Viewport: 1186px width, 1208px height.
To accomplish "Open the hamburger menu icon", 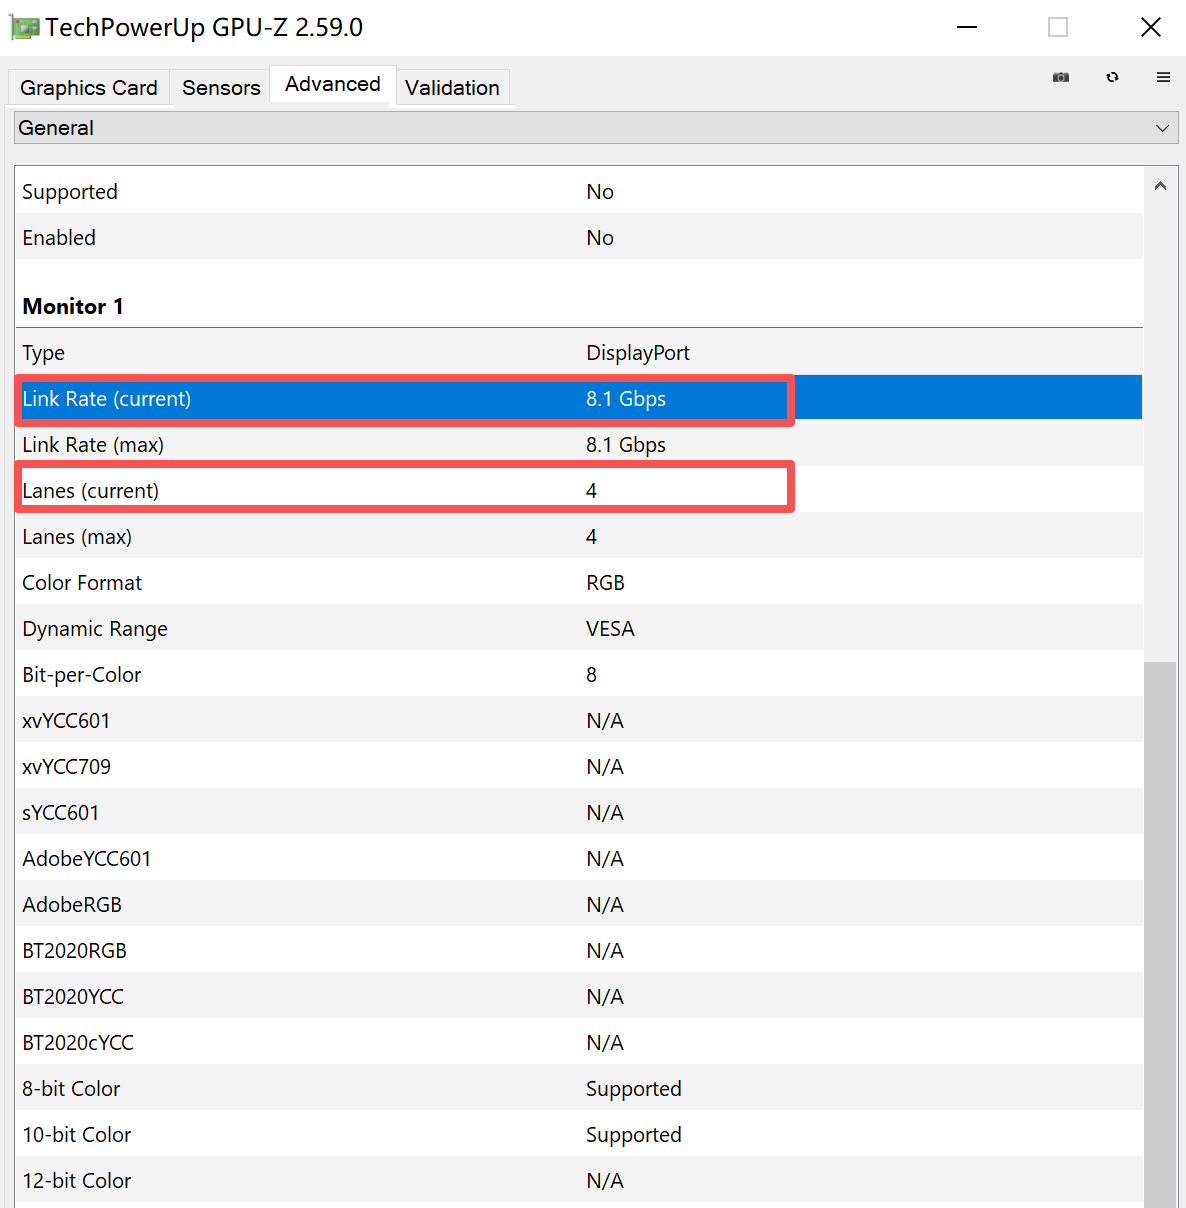I will 1163,77.
